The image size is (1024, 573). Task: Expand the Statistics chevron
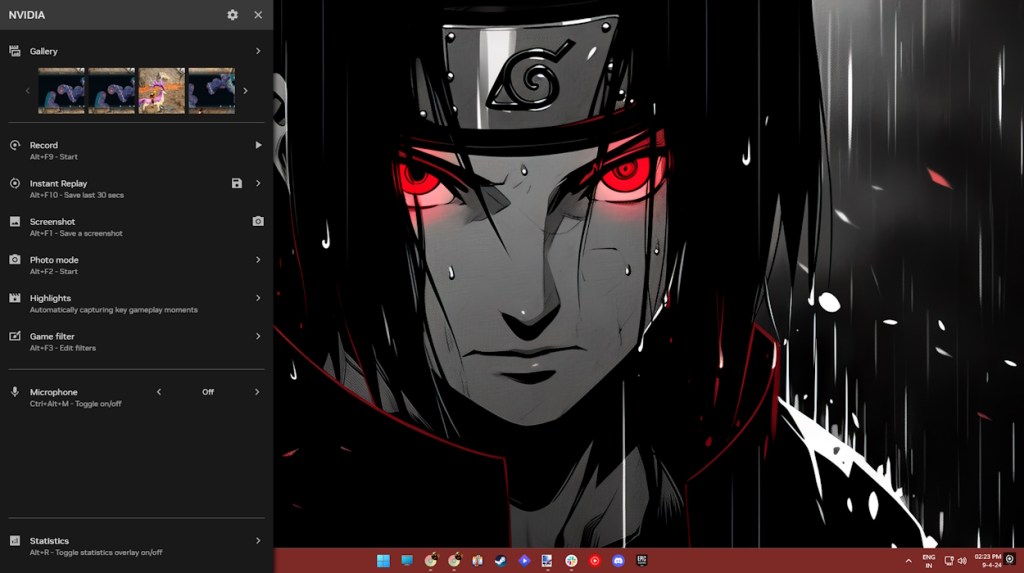pyautogui.click(x=258, y=540)
